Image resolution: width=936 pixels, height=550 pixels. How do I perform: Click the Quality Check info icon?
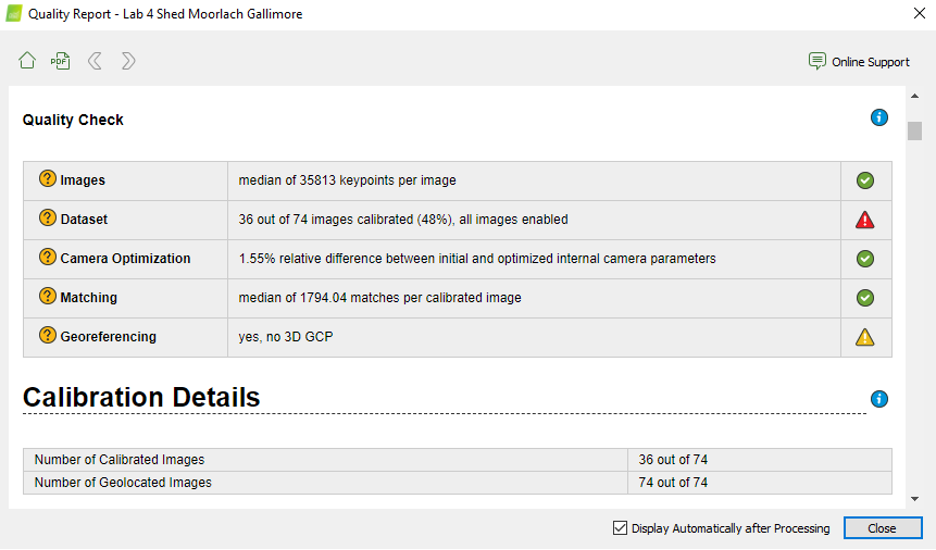879,118
